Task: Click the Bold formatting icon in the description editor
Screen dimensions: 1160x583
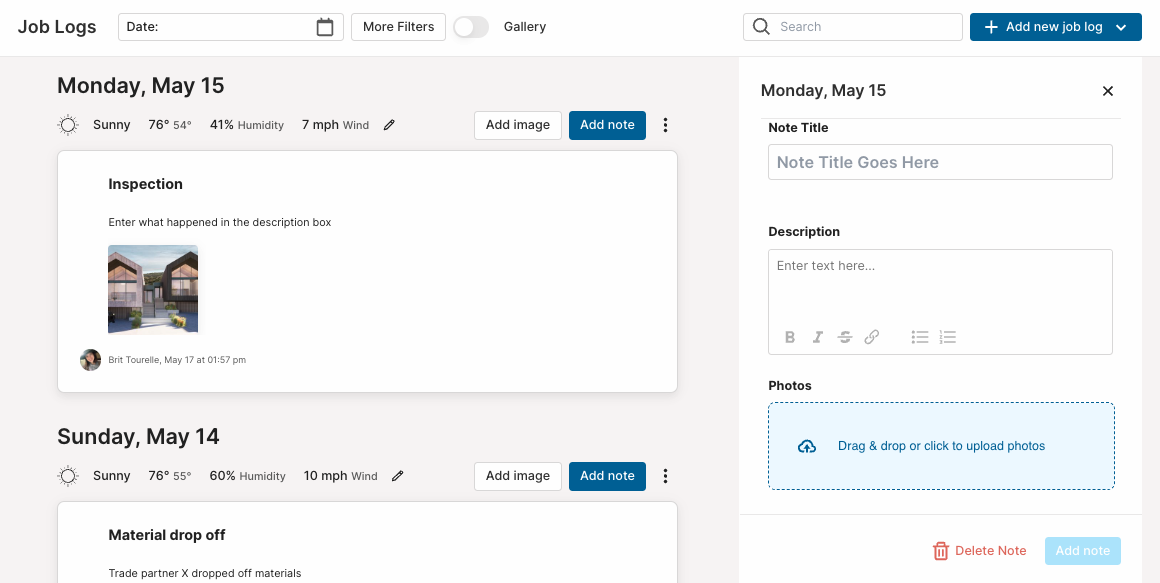Action: pos(790,337)
